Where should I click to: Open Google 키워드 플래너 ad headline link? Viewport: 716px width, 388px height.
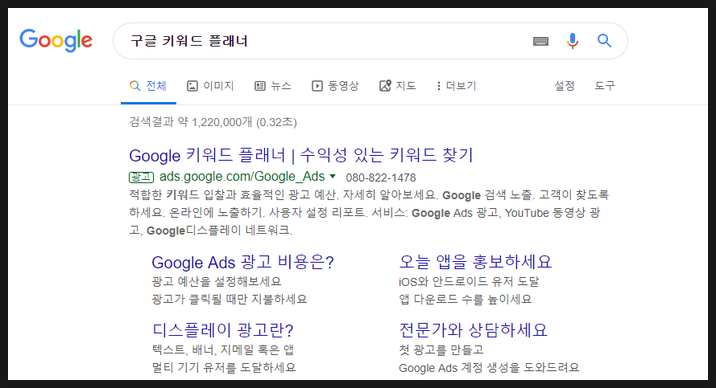coord(301,155)
